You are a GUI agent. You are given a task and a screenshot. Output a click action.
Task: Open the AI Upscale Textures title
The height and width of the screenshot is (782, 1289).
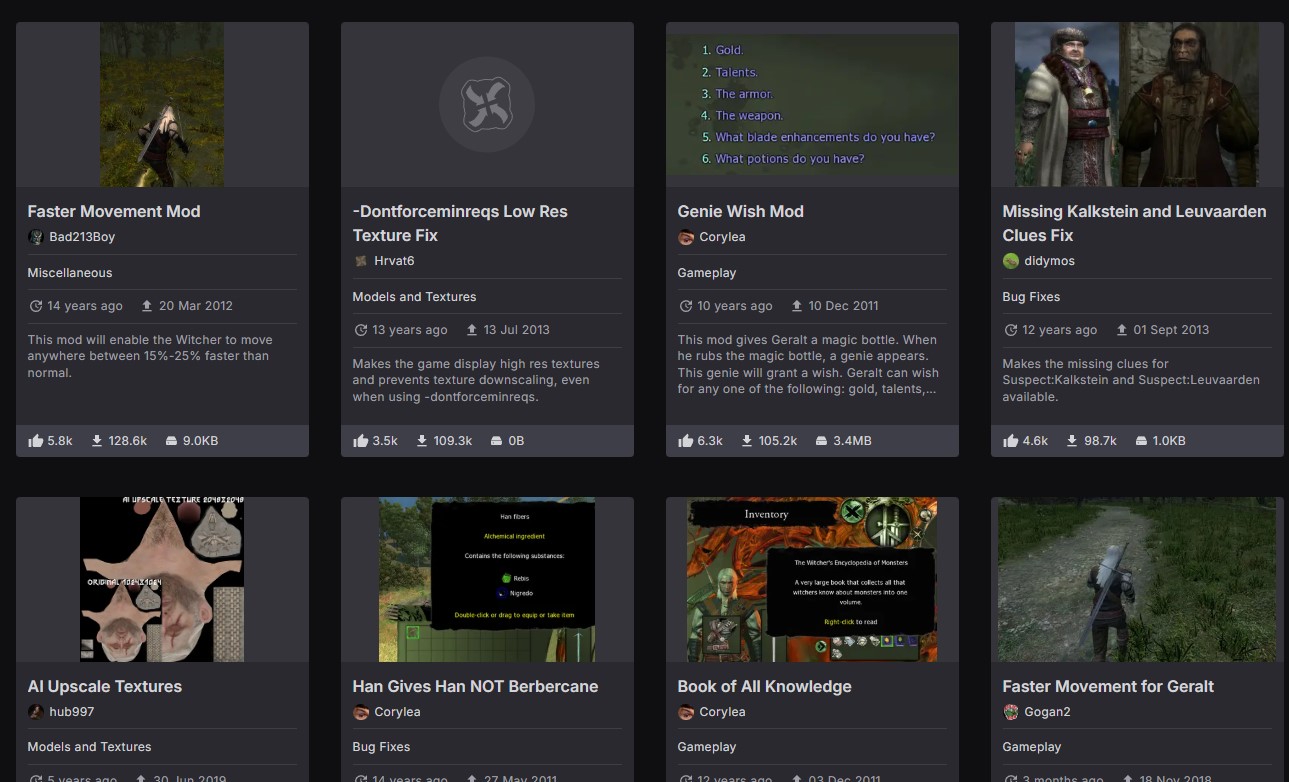[105, 687]
